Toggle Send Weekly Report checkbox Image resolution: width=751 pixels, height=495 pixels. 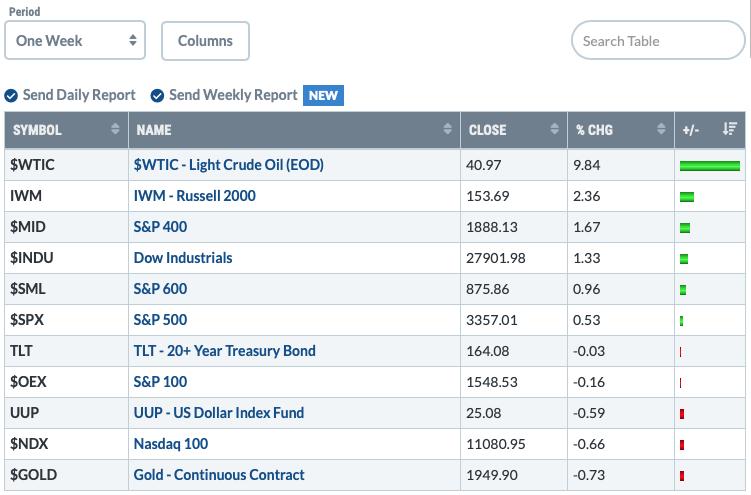(x=157, y=96)
